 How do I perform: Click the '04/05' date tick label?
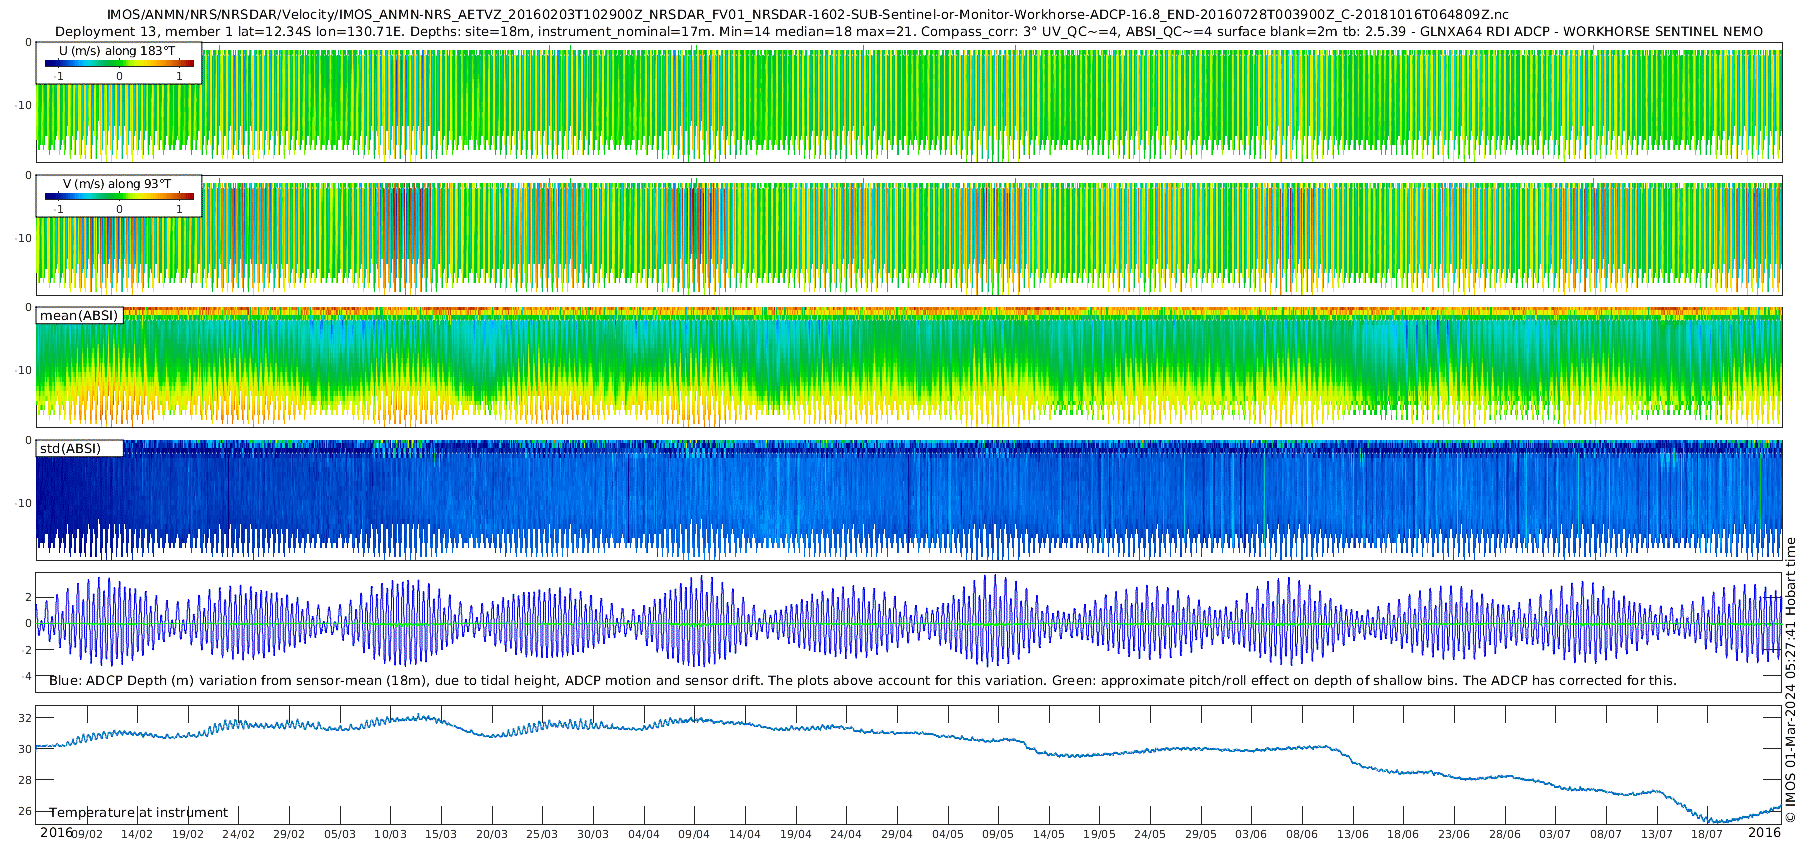pos(948,835)
